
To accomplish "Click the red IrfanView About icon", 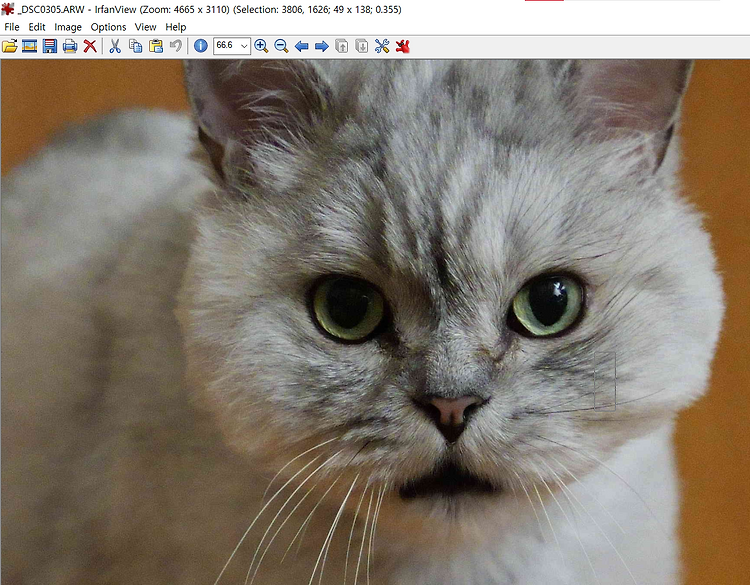I will [x=403, y=46].
